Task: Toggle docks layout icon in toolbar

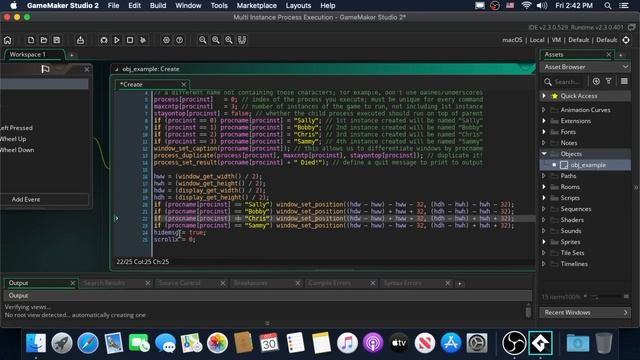Action: pos(242,40)
